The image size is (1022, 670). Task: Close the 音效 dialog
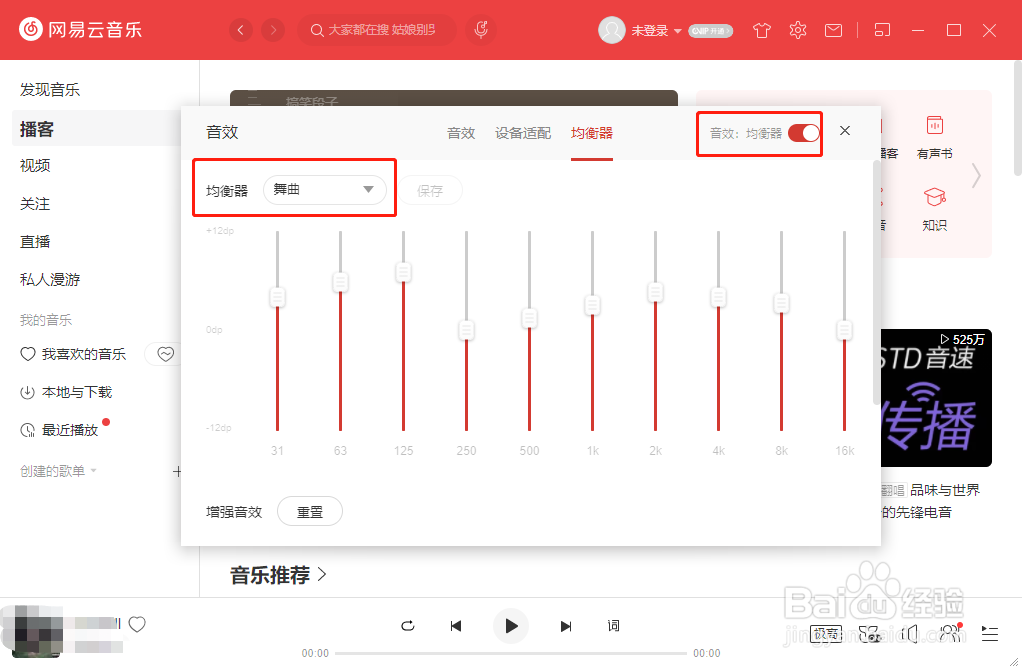(x=845, y=131)
